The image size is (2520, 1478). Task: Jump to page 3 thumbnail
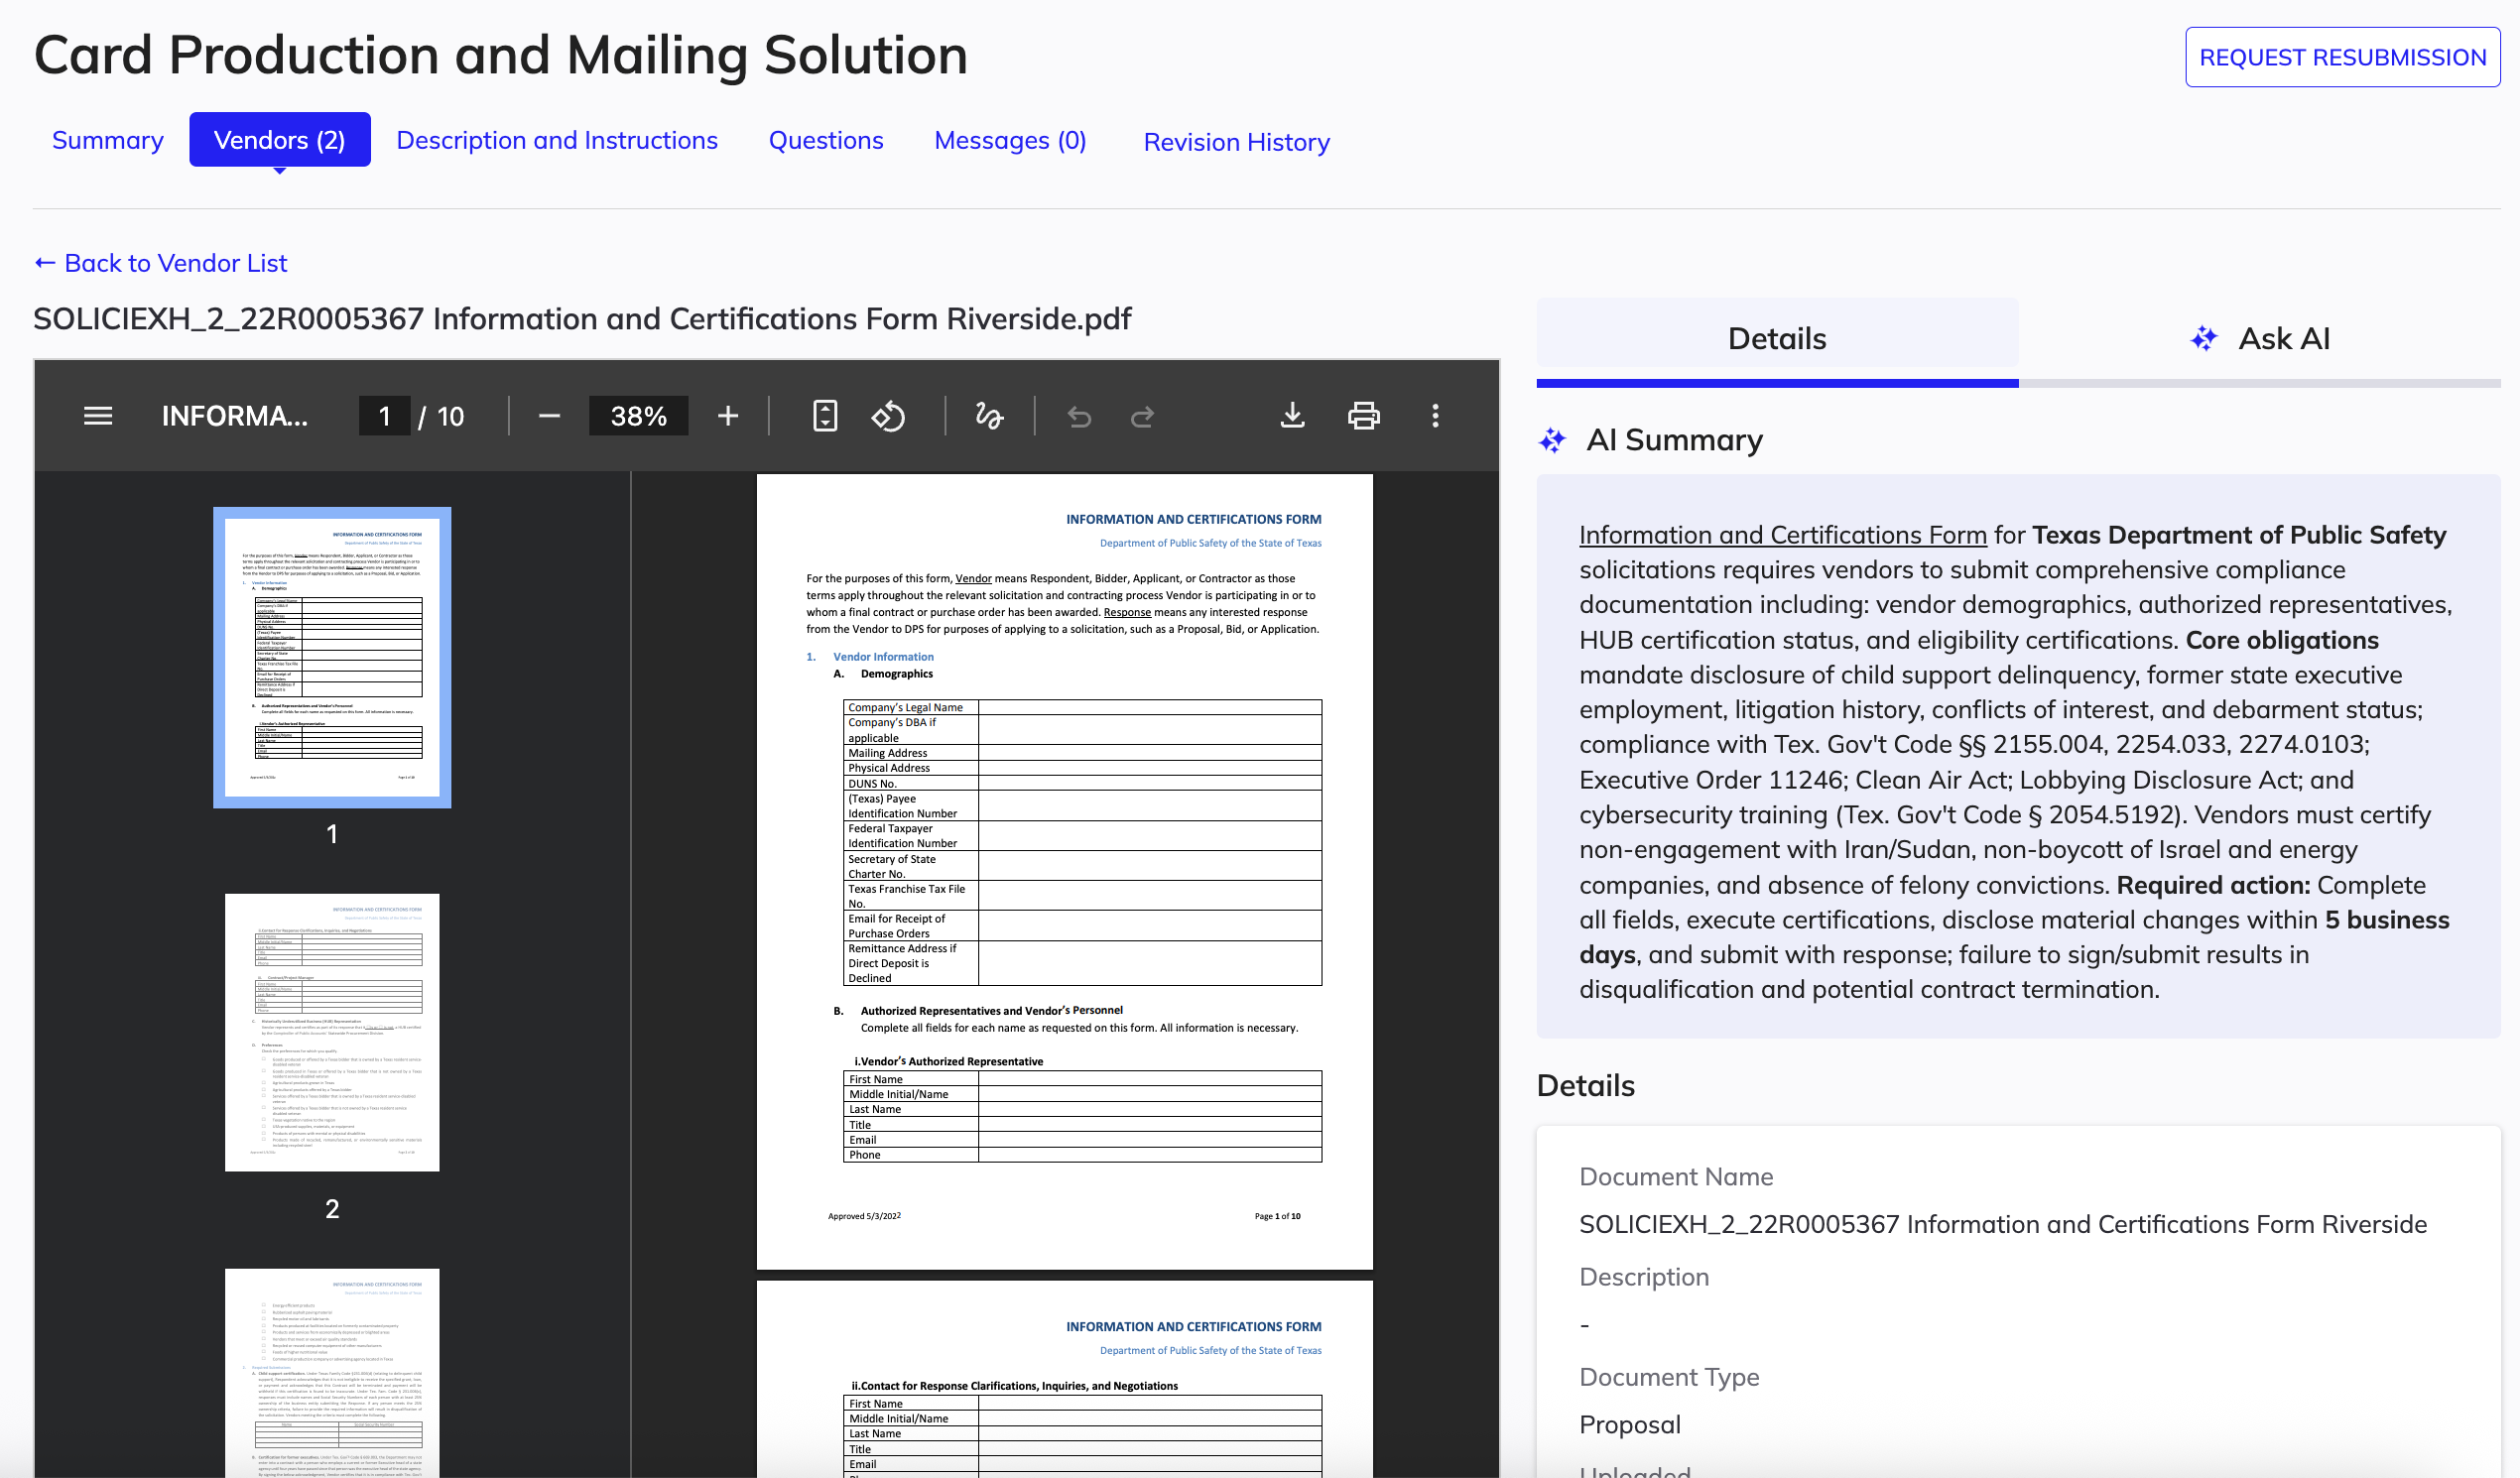(x=332, y=1372)
